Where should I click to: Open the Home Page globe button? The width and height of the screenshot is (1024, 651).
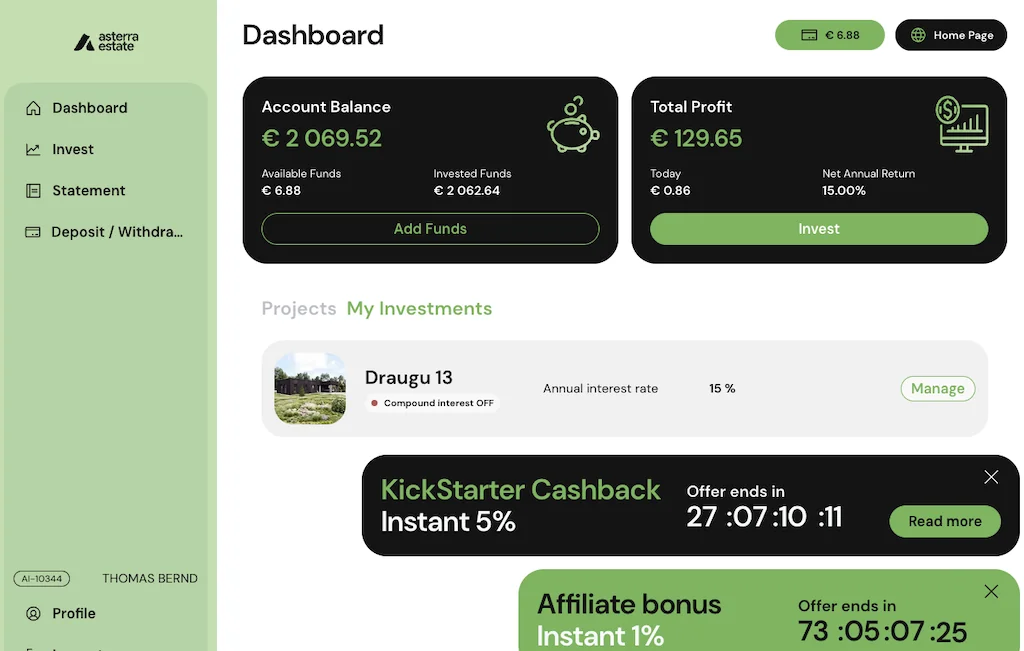[x=951, y=35]
